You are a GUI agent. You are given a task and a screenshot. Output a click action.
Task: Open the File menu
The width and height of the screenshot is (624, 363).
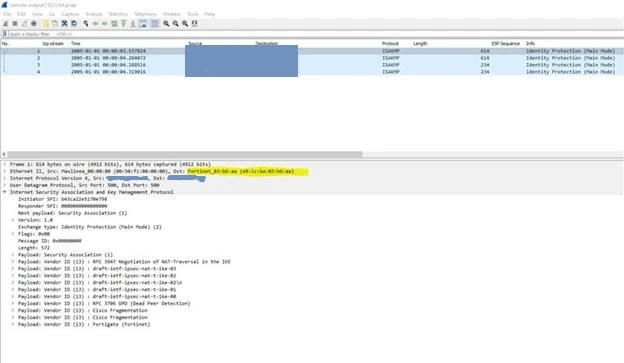coord(7,14)
